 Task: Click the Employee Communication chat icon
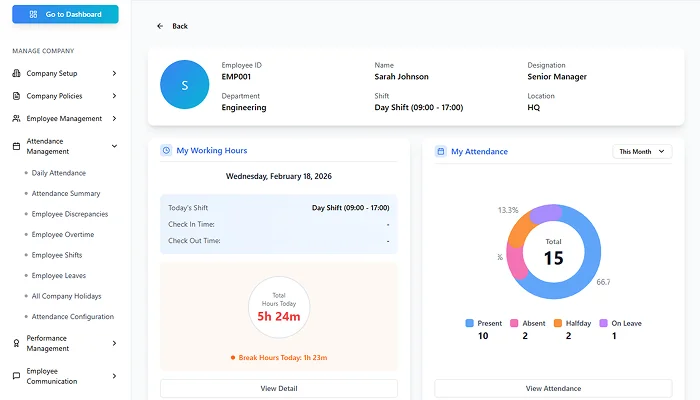(16, 375)
